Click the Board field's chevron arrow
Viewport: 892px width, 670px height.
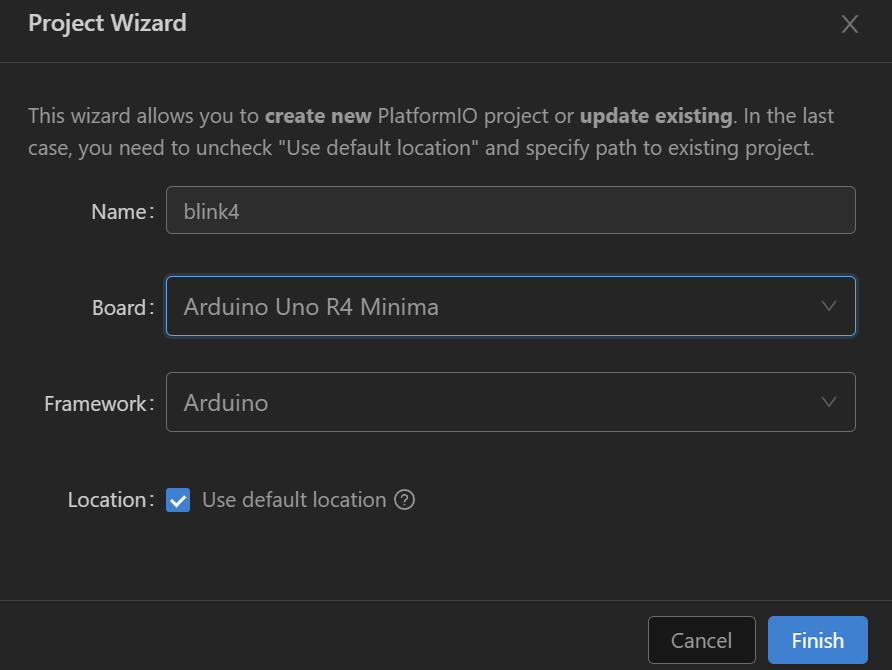[x=828, y=306]
